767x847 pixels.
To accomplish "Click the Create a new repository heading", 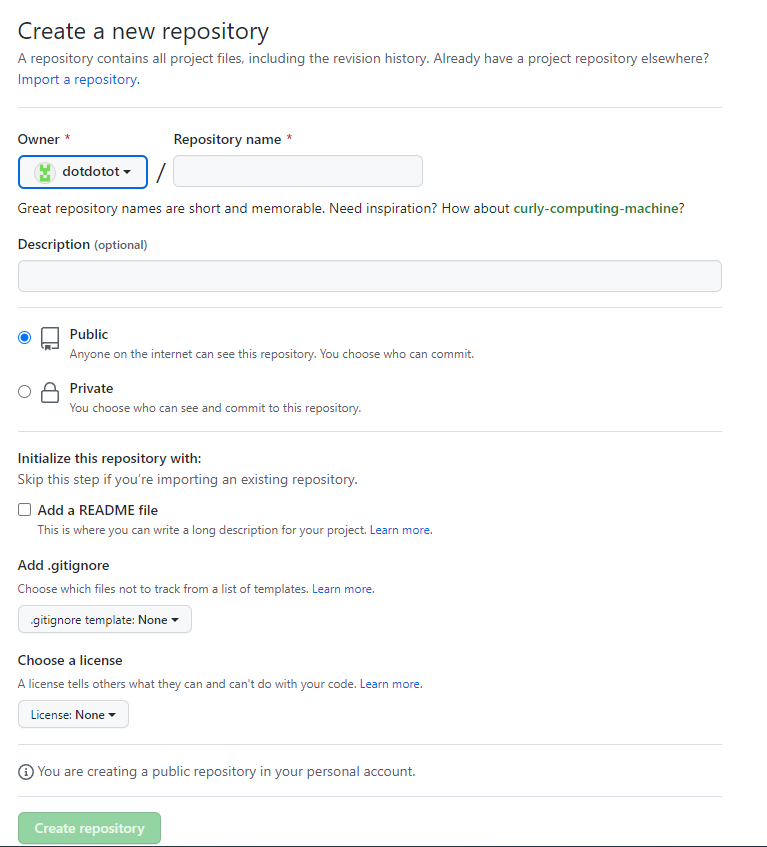I will click(142, 31).
